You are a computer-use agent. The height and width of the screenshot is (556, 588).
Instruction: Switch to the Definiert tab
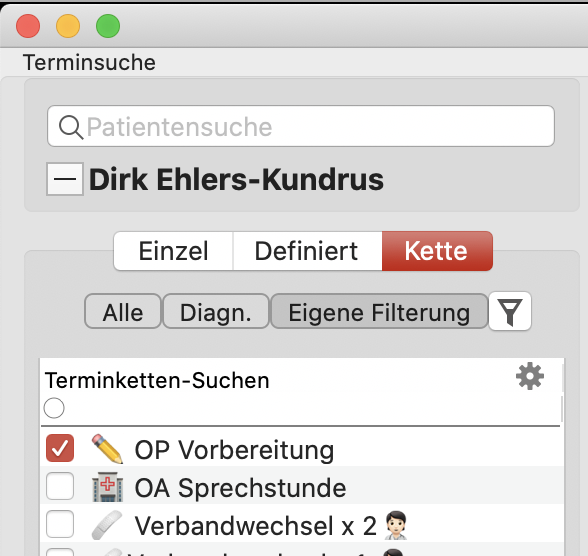[x=307, y=251]
